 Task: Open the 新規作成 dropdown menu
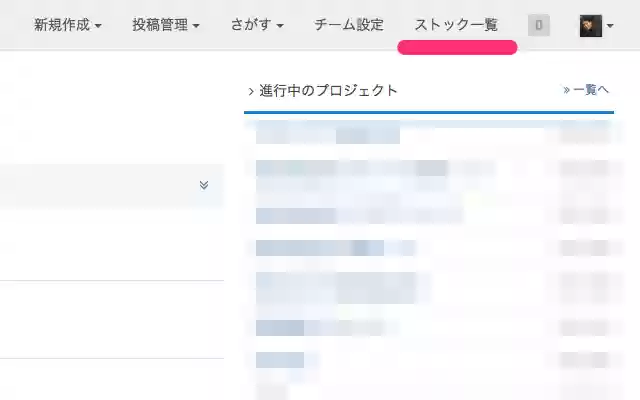point(67,25)
